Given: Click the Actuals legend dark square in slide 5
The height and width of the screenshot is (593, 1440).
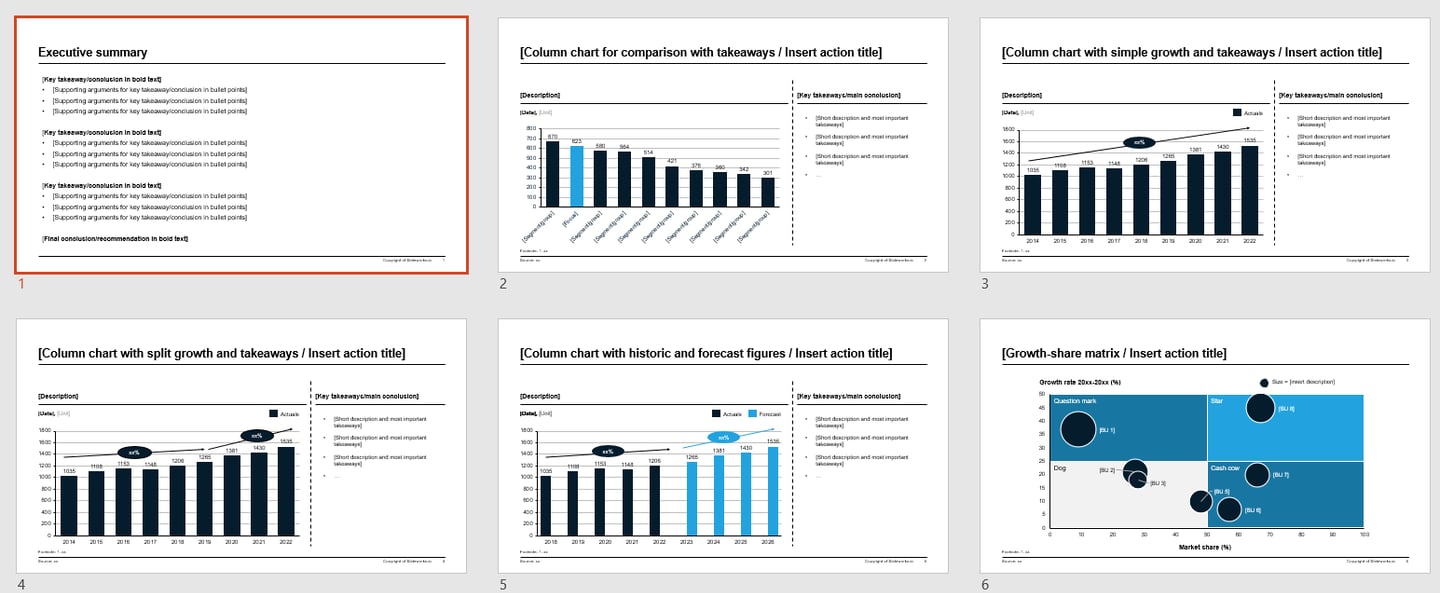Looking at the screenshot, I should pos(716,414).
